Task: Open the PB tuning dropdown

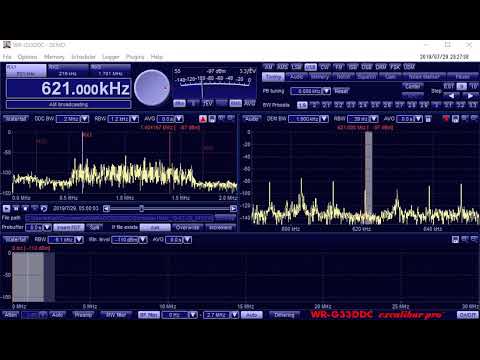Action: pos(327,91)
